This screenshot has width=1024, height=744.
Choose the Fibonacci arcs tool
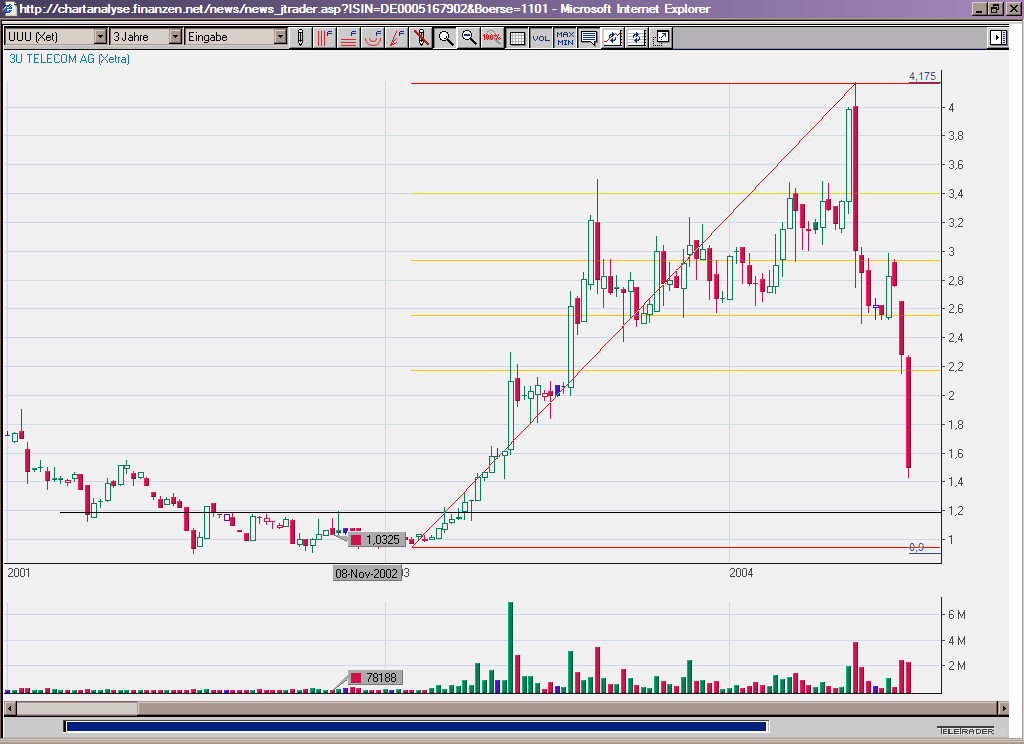[373, 37]
